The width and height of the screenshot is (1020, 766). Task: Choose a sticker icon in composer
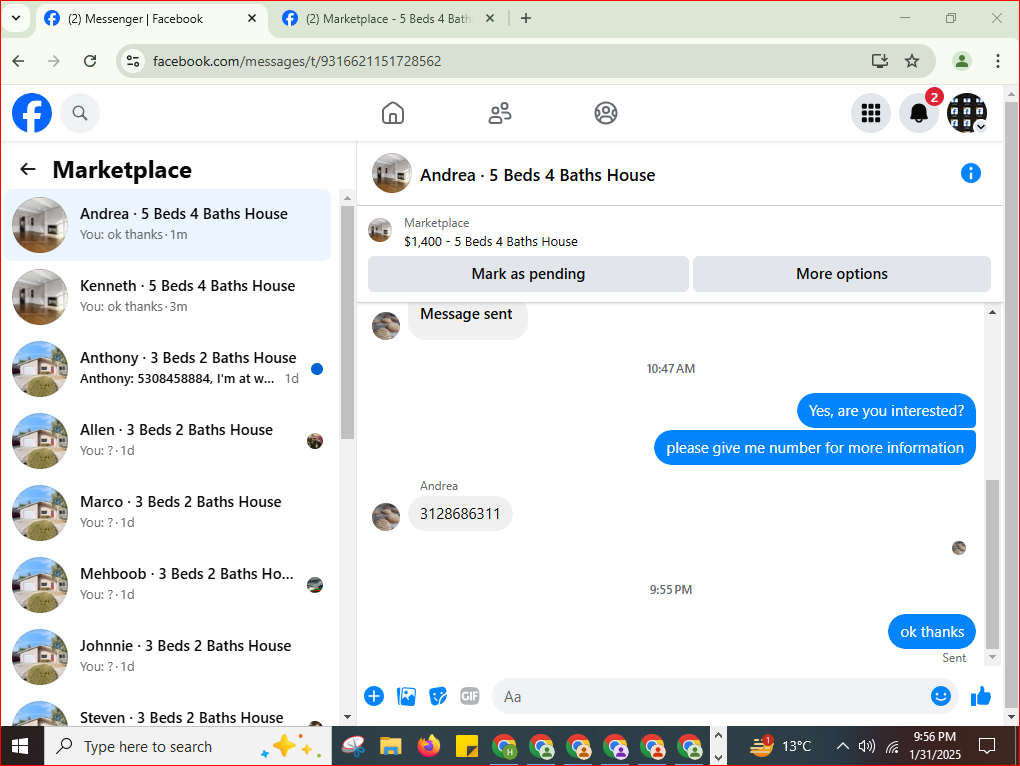pos(438,696)
